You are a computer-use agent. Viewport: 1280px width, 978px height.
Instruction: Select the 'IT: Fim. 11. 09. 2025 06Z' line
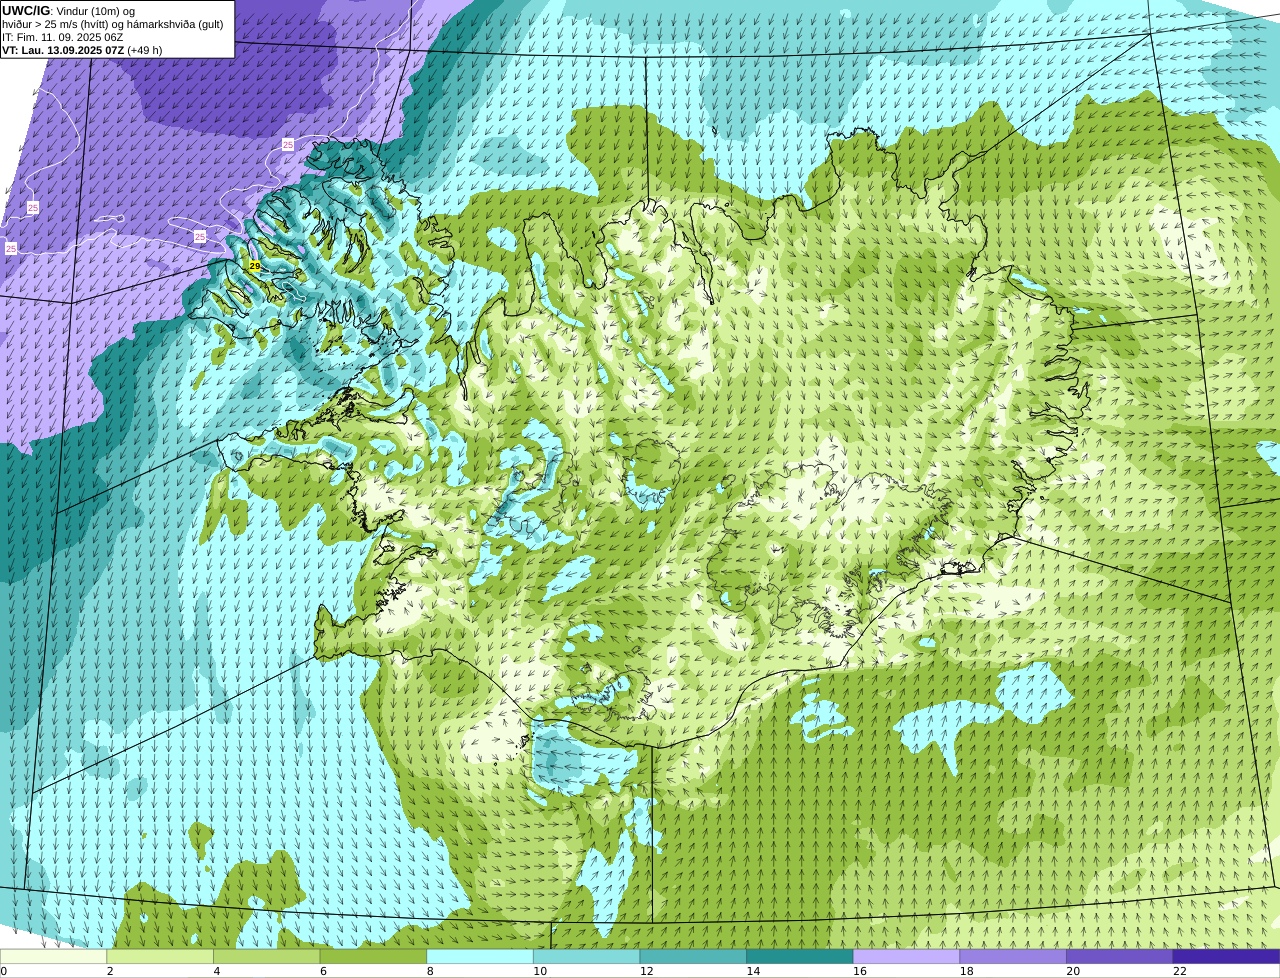point(63,37)
